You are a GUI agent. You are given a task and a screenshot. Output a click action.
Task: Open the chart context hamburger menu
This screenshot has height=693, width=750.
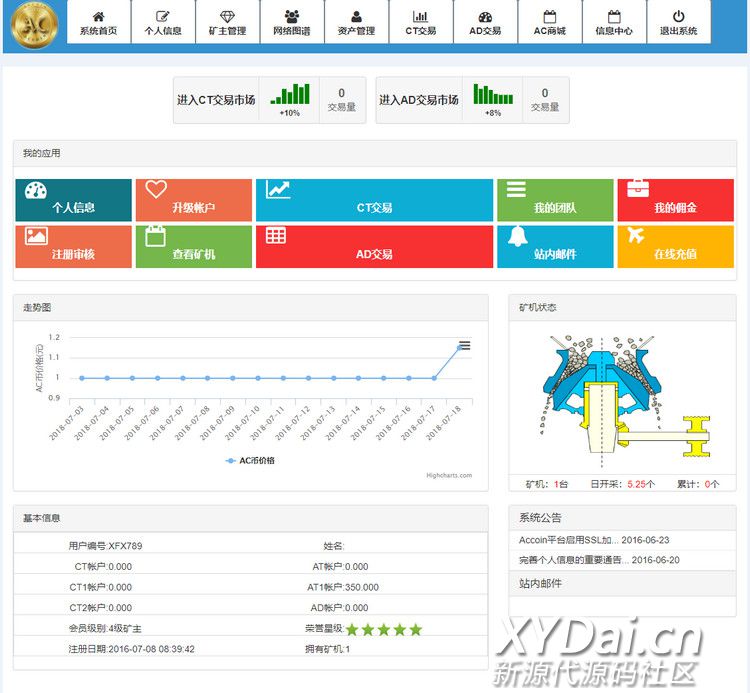click(464, 345)
